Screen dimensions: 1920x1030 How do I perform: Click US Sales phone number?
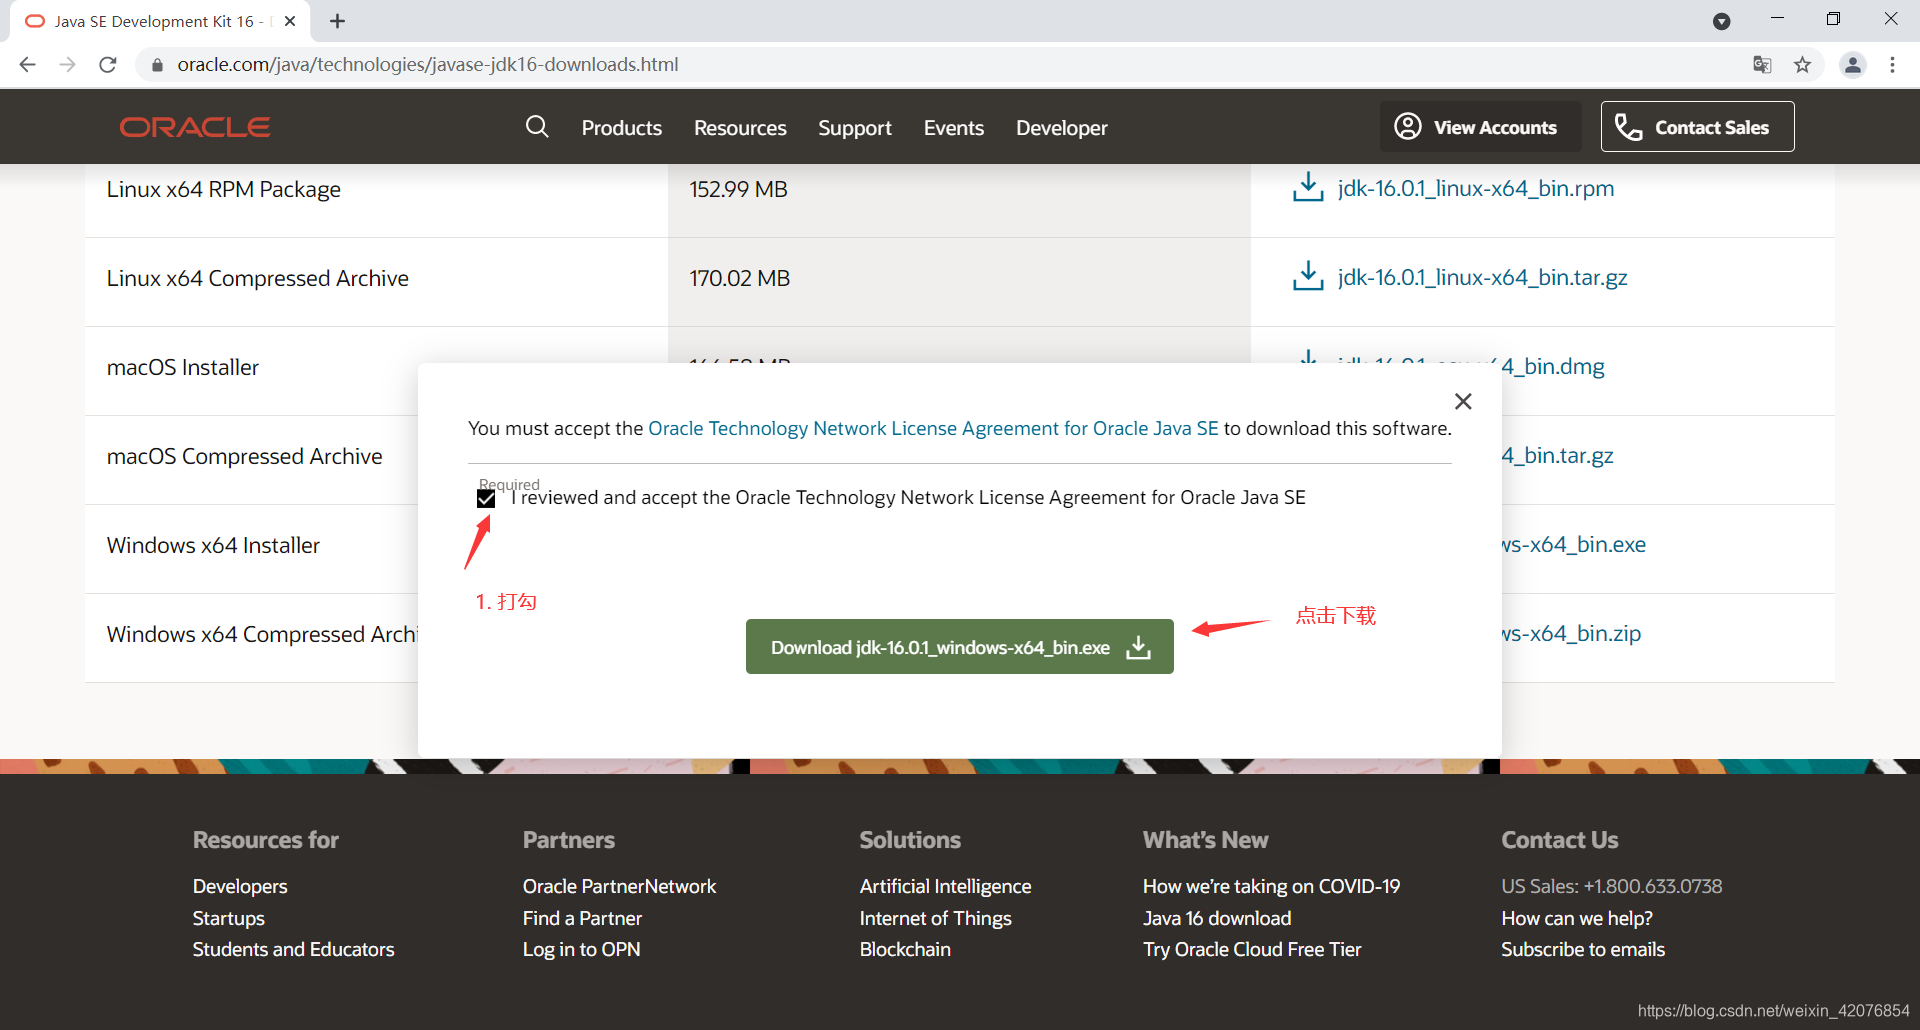point(1611,886)
